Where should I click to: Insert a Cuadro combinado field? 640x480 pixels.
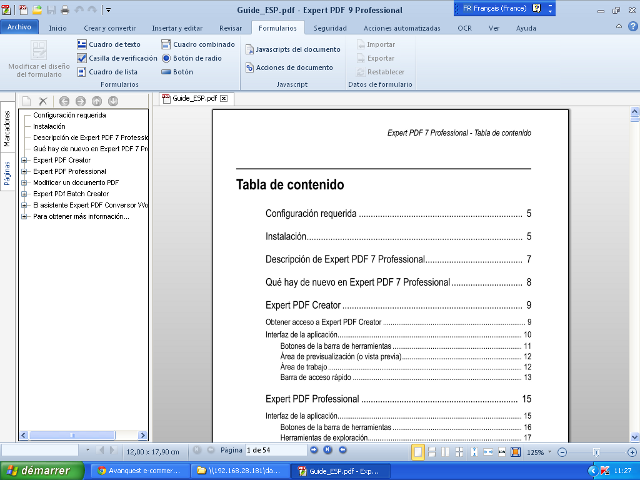[198, 44]
